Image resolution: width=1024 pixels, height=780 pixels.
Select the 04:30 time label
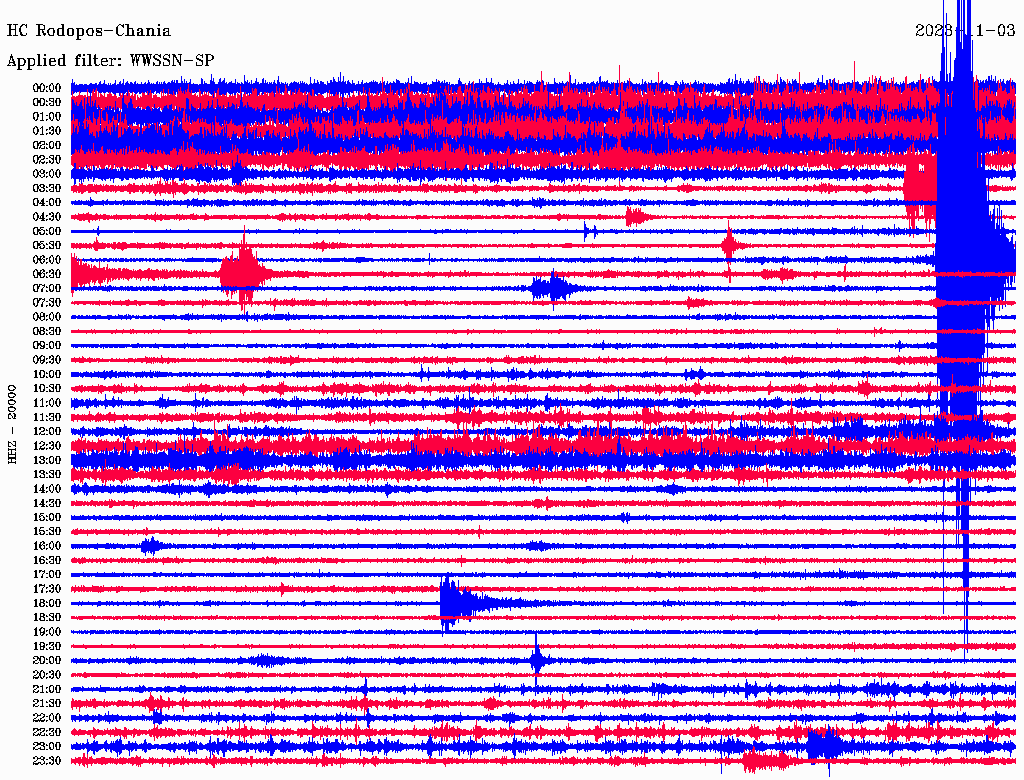tap(46, 217)
